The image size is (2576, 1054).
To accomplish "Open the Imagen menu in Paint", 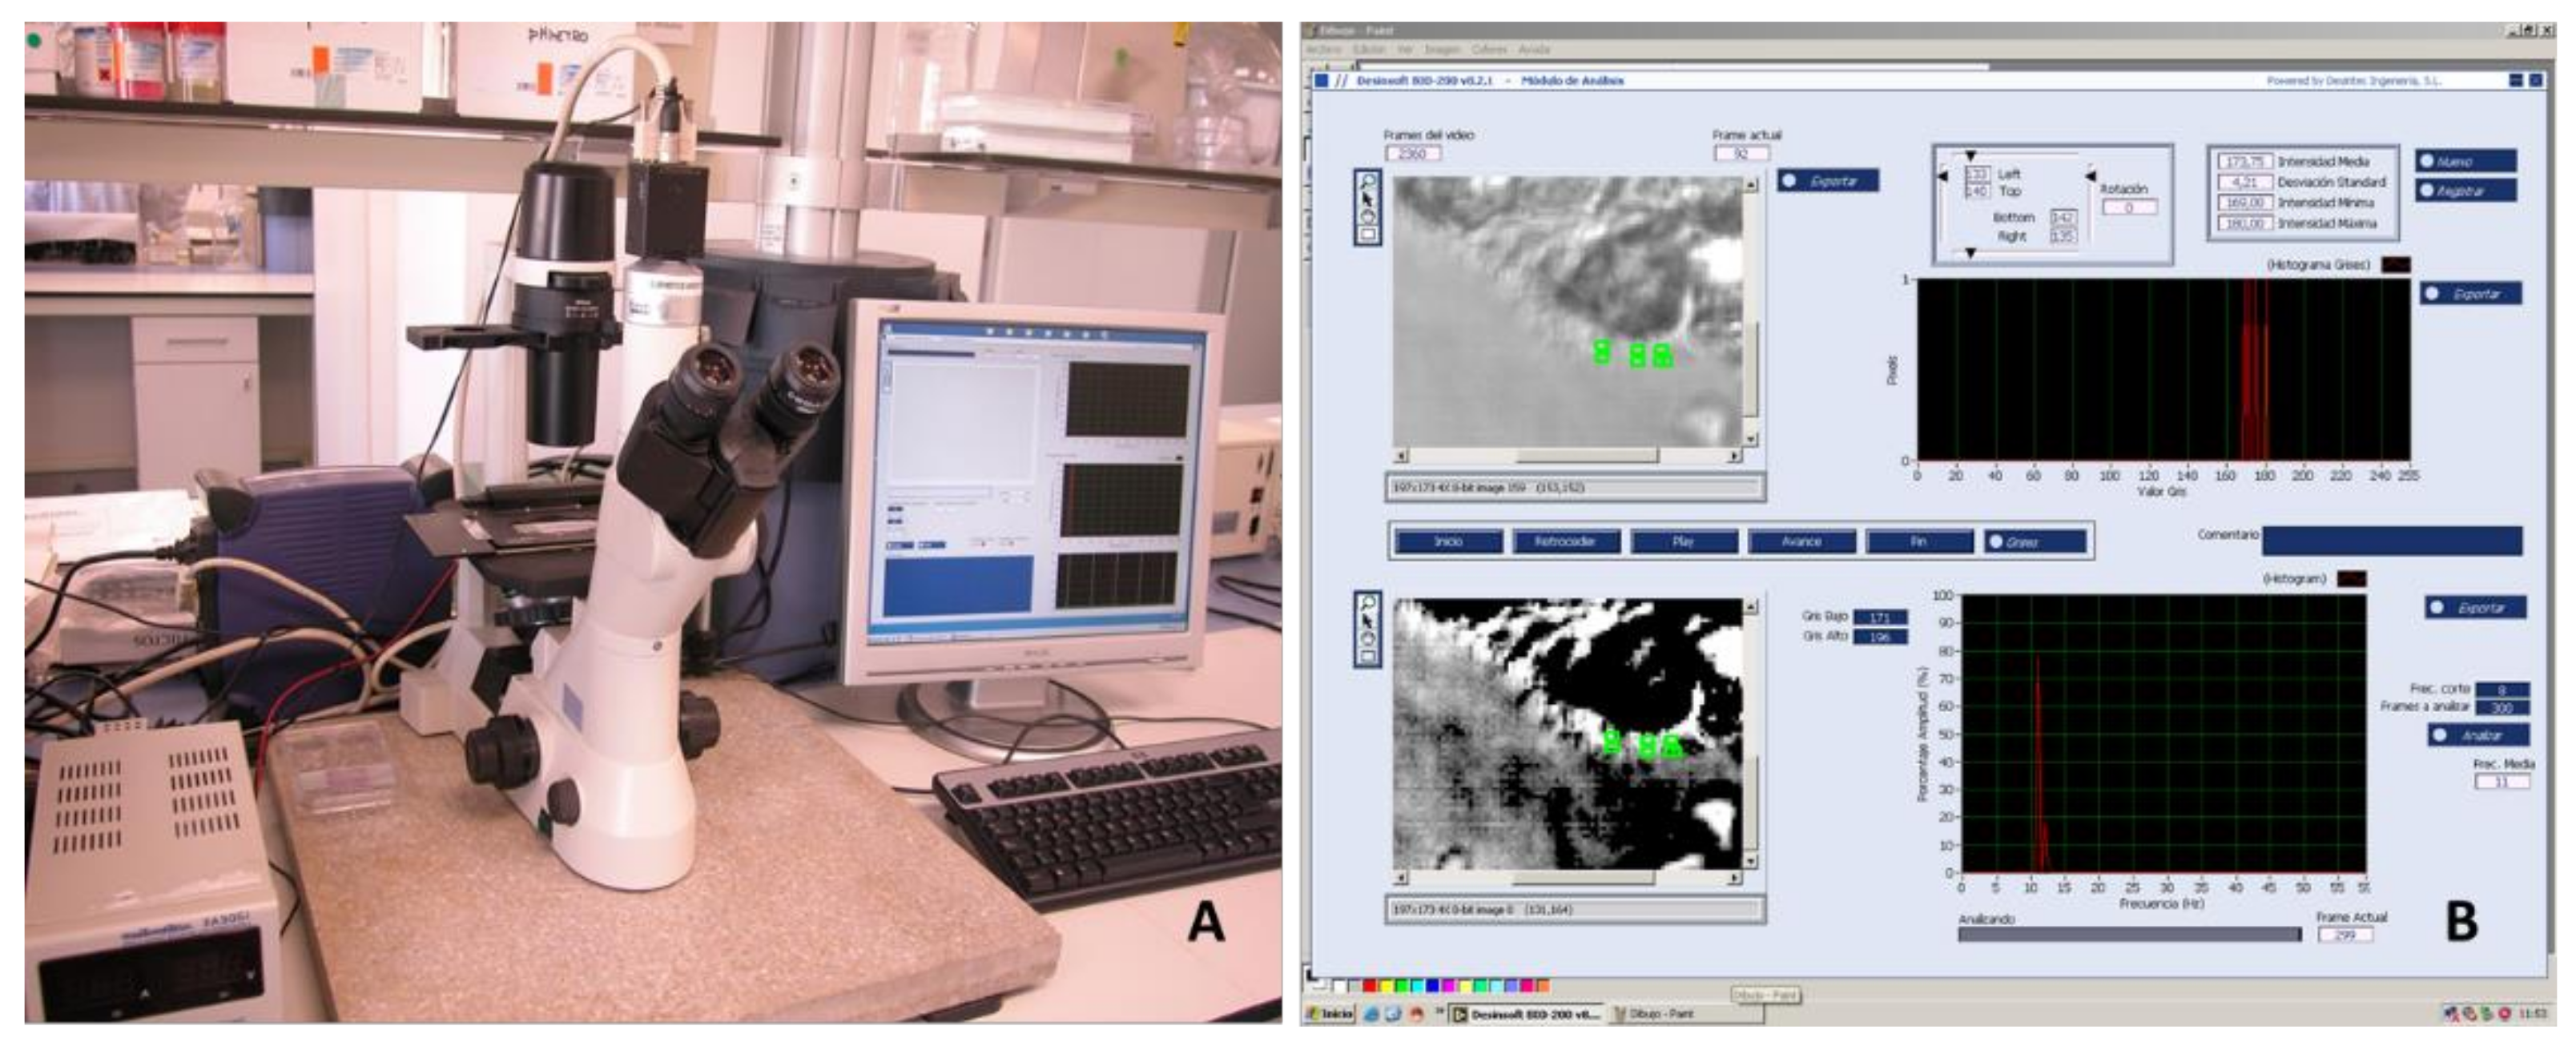I will coord(1443,50).
